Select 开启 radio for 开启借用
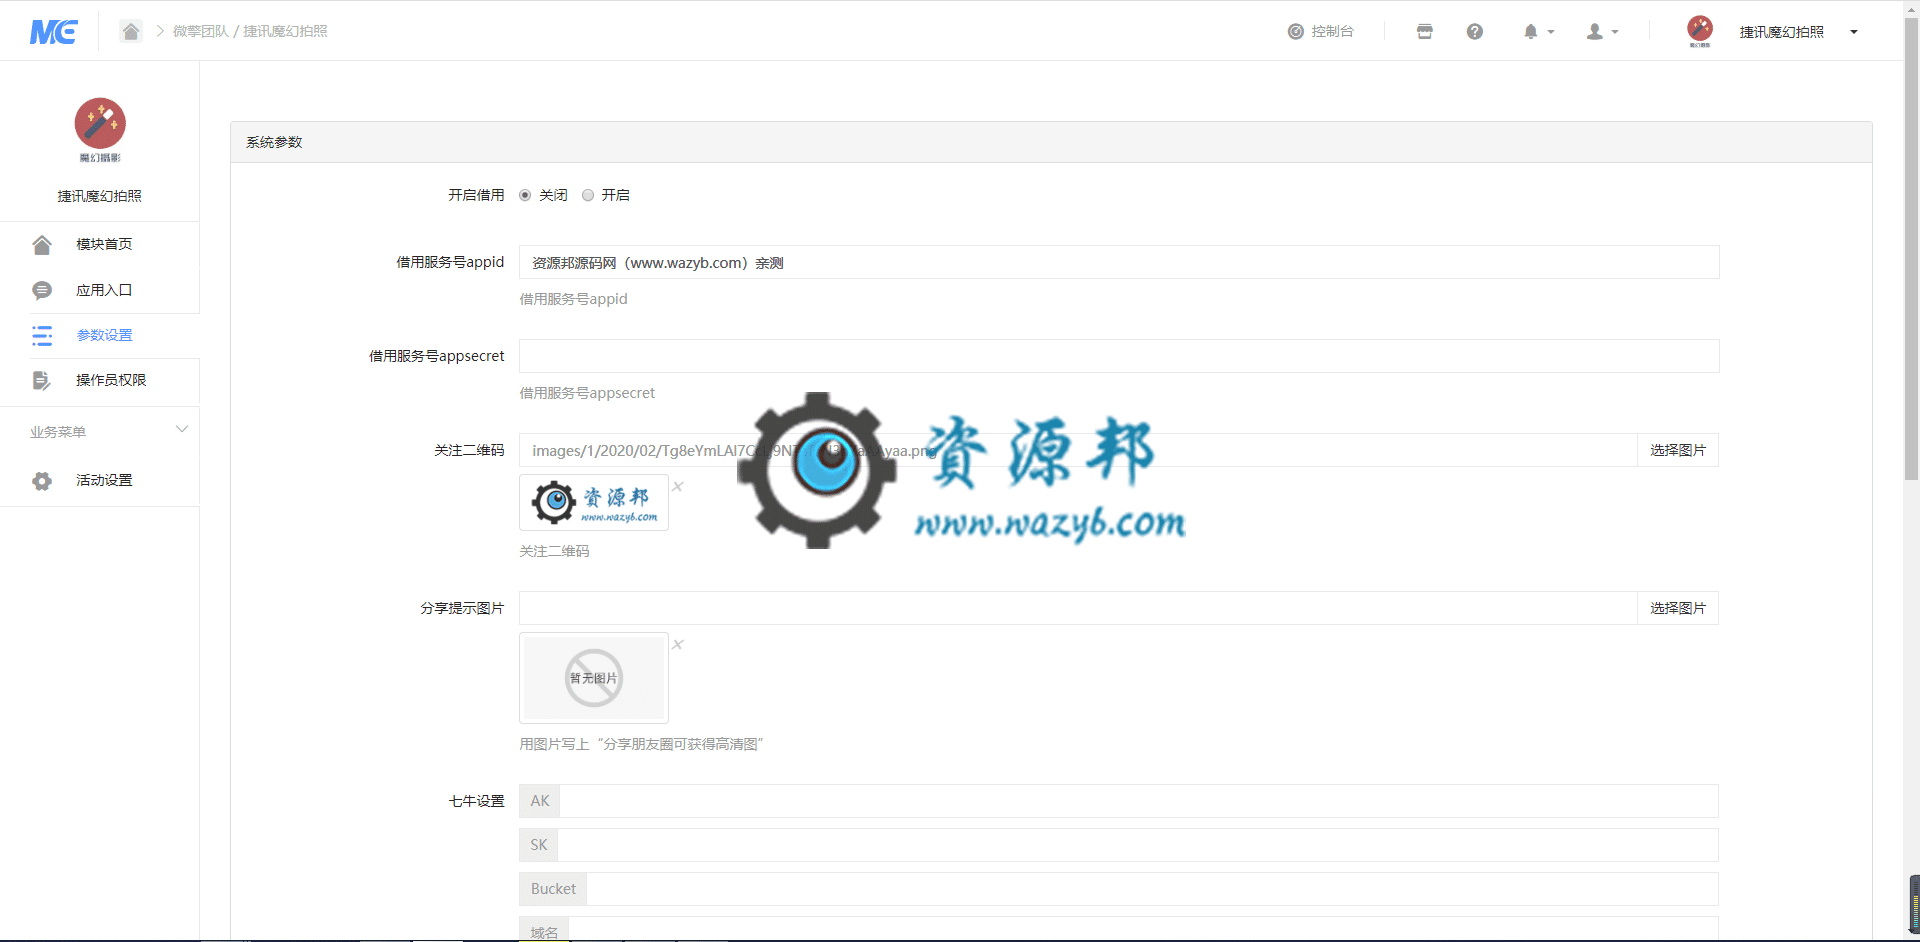This screenshot has height=942, width=1920. (x=588, y=195)
